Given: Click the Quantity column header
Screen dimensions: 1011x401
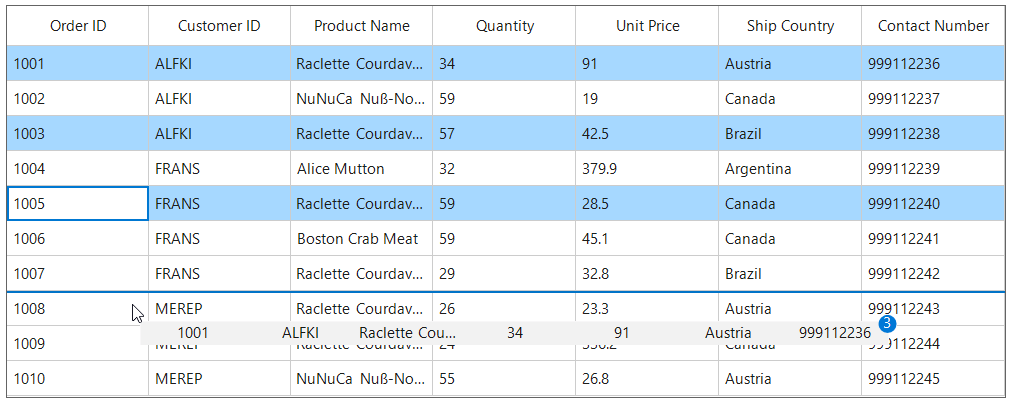Looking at the screenshot, I should pos(504,26).
